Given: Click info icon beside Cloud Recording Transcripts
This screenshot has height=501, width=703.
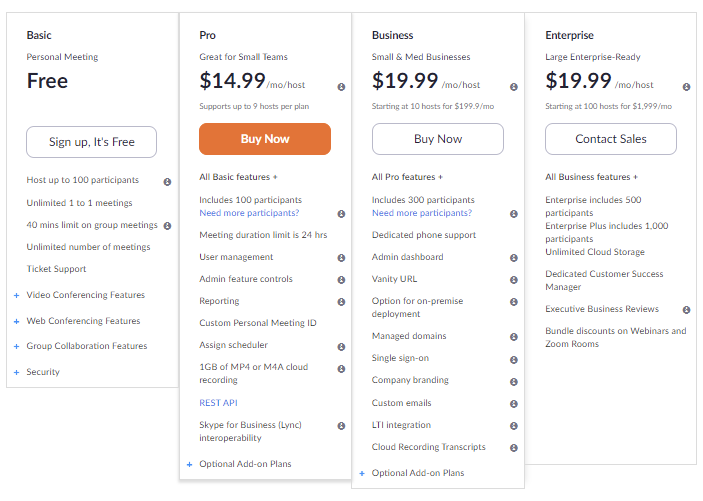Looking at the screenshot, I should click(514, 447).
